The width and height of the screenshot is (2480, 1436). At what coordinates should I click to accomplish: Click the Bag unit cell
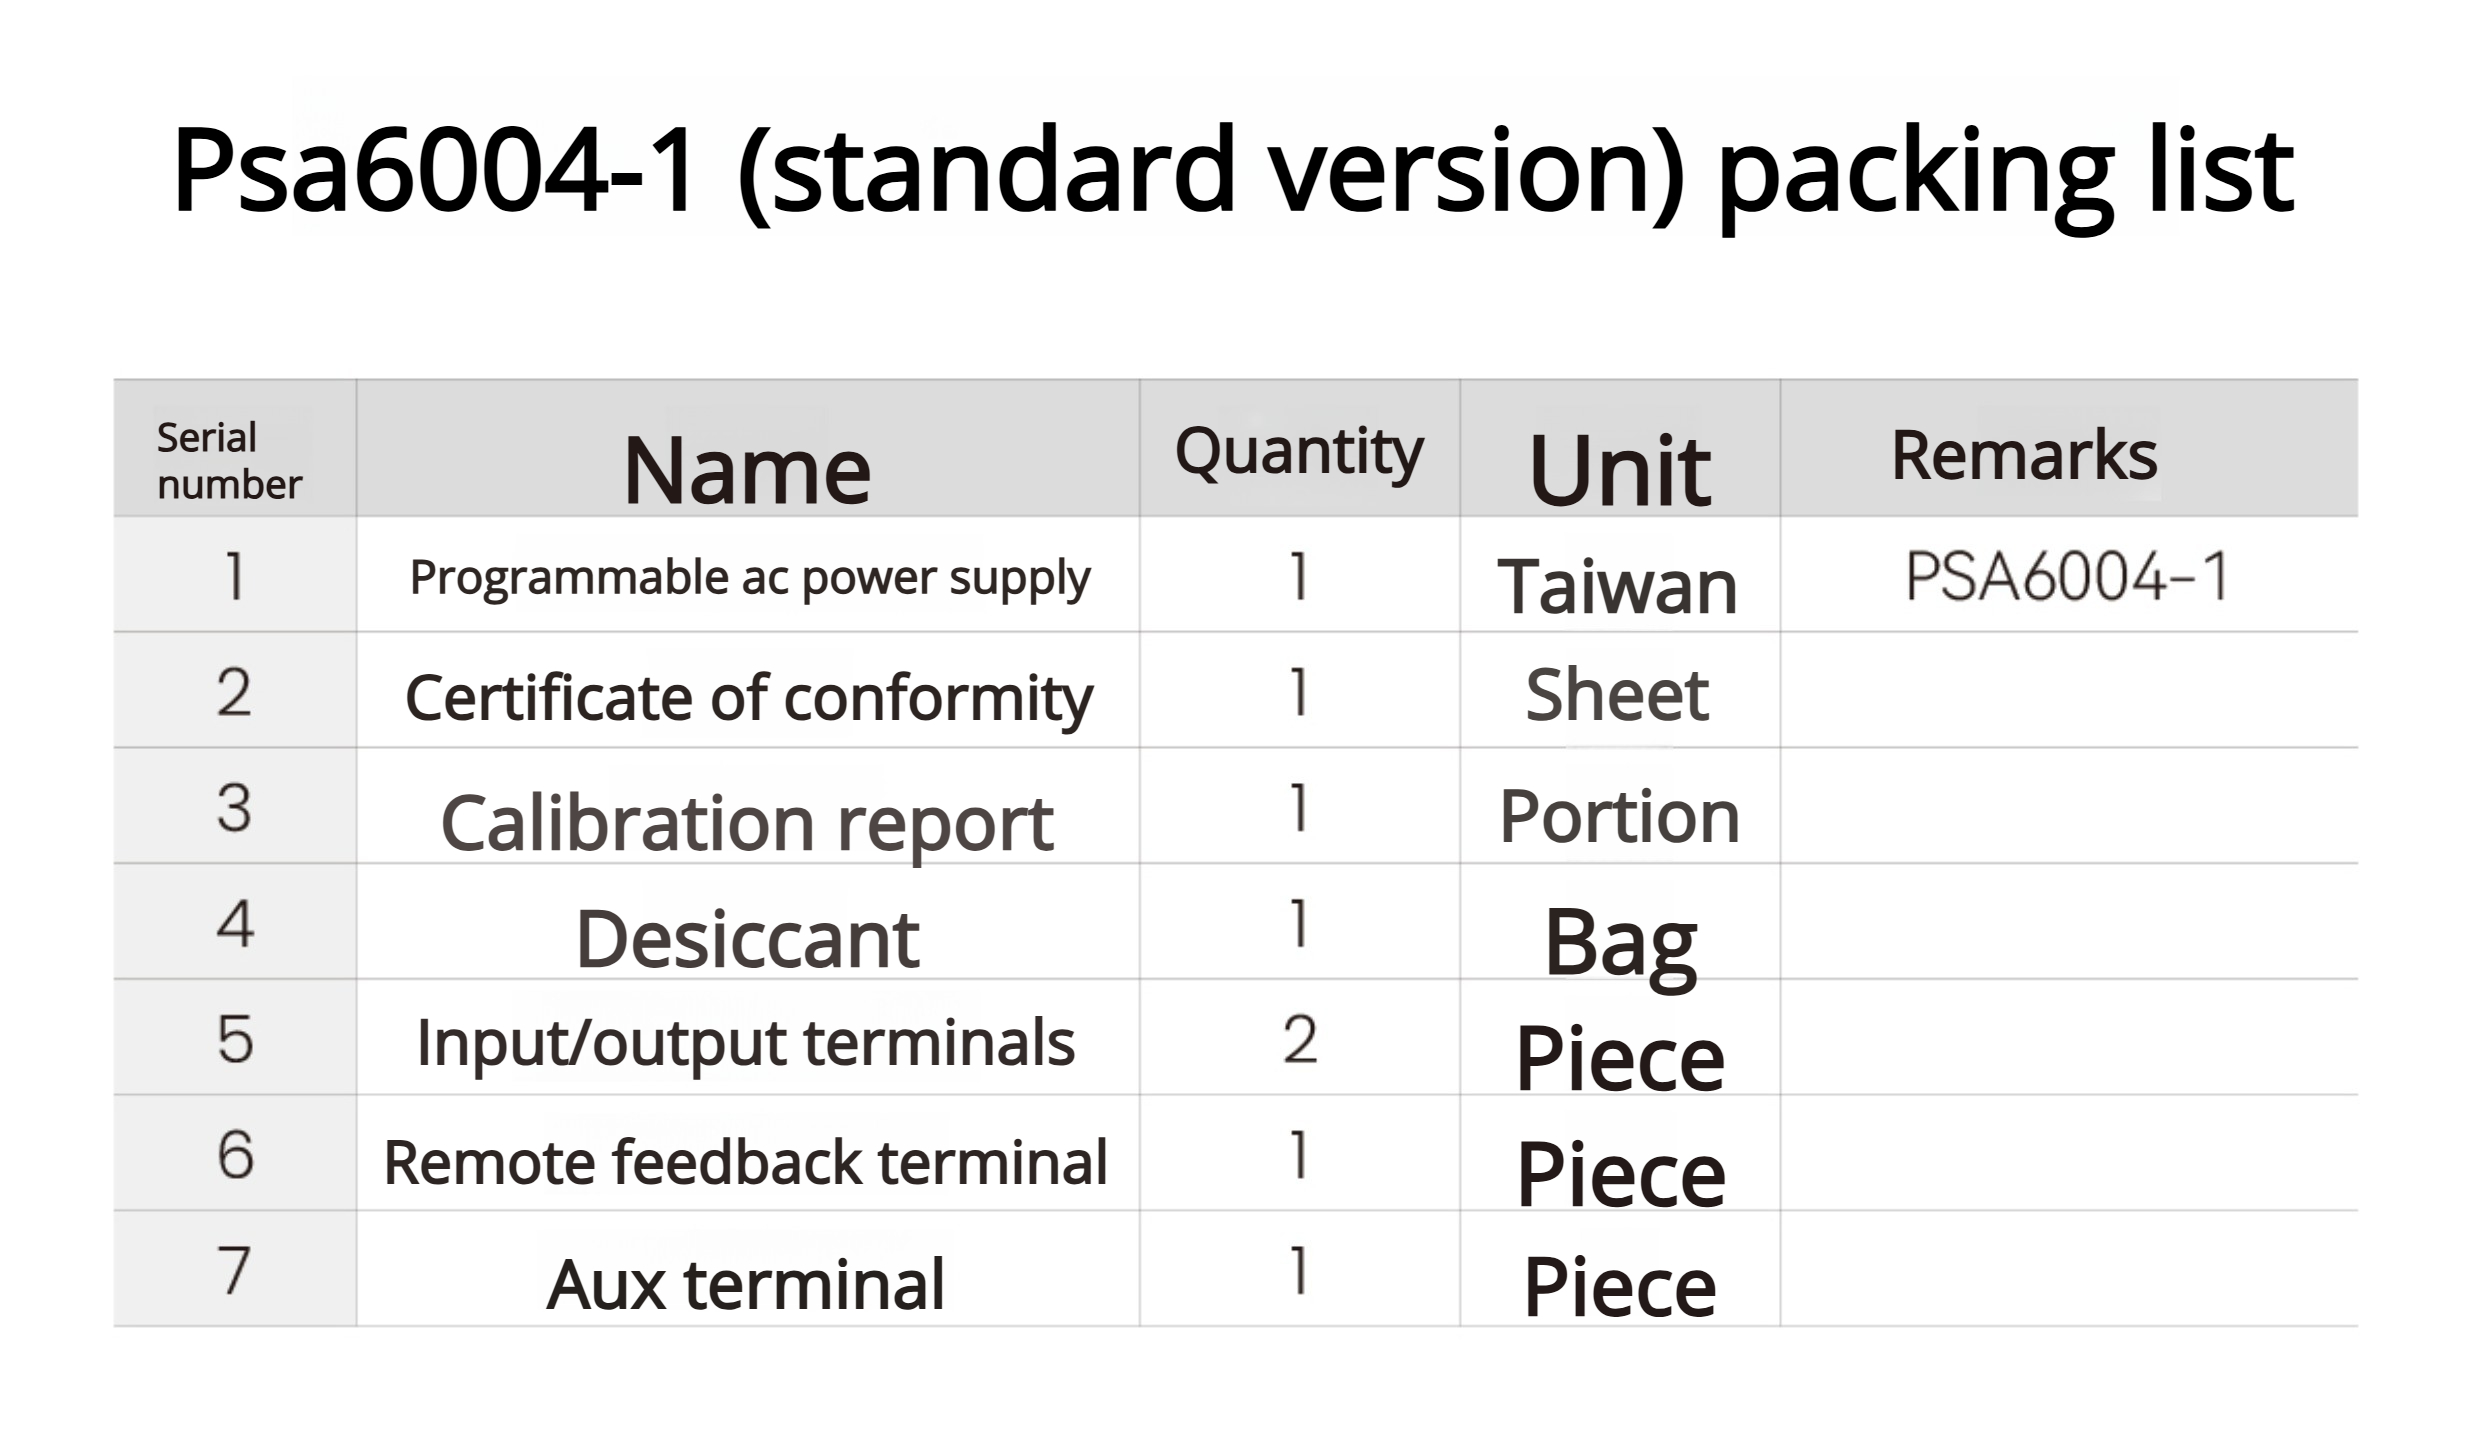click(1619, 942)
